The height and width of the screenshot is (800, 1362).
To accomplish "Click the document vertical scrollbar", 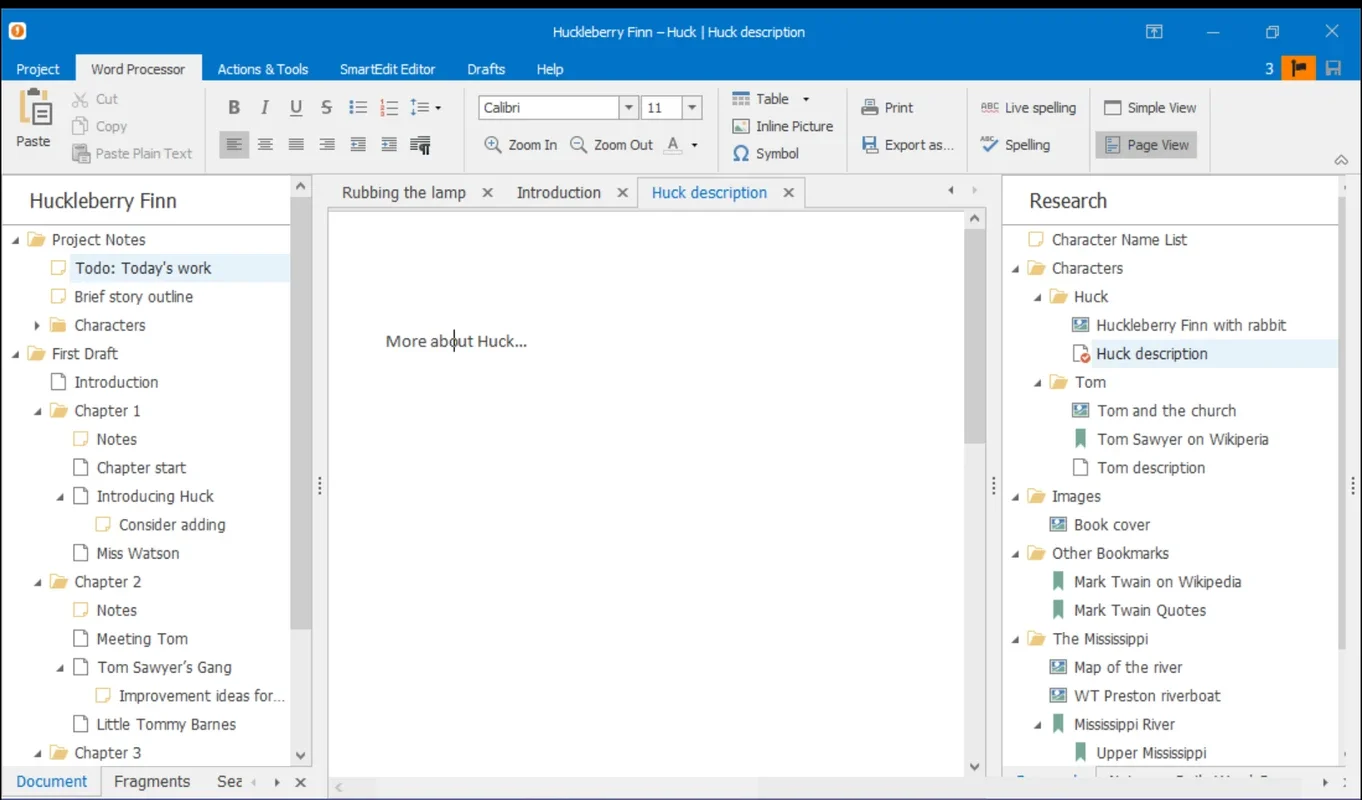I will pyautogui.click(x=976, y=337).
